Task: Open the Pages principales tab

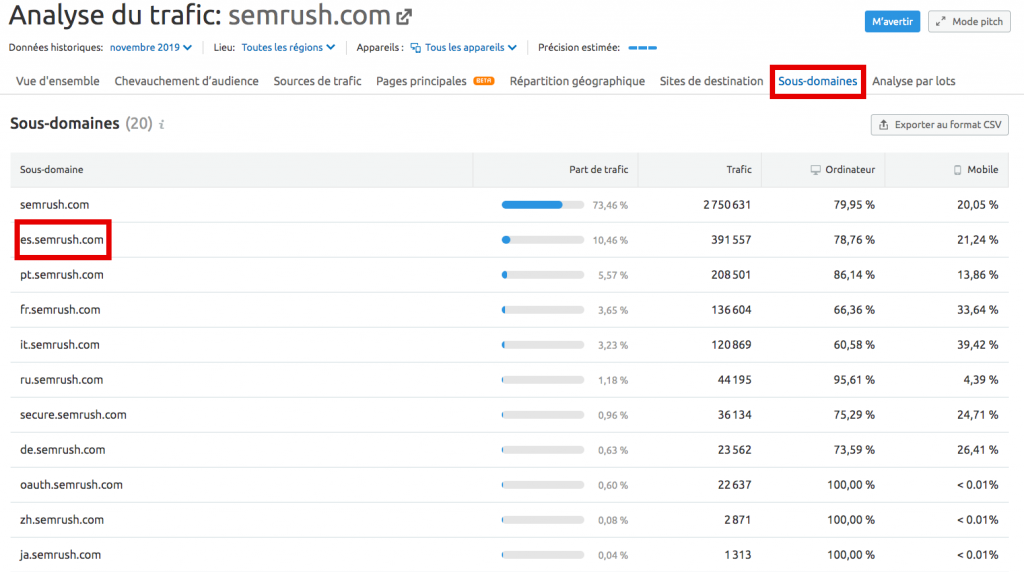Action: tap(421, 81)
